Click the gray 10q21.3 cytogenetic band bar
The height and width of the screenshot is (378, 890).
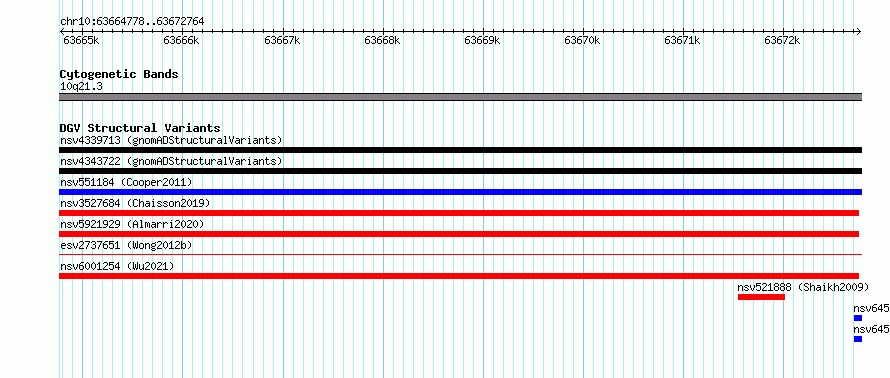pos(460,97)
